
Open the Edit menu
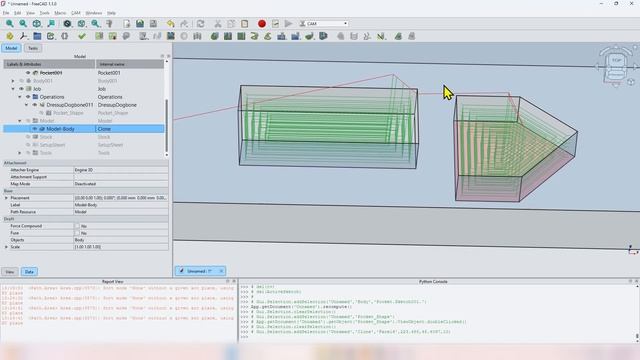(x=18, y=13)
